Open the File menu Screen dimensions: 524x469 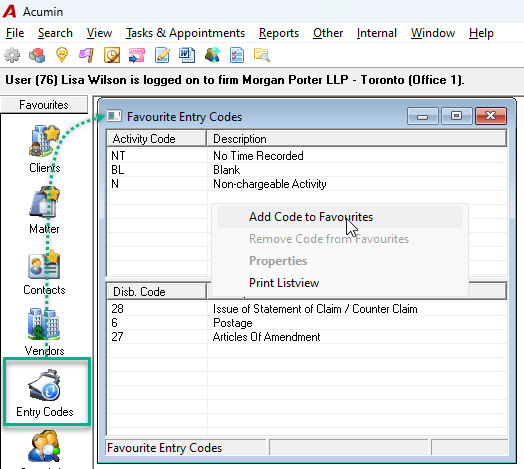tap(15, 33)
